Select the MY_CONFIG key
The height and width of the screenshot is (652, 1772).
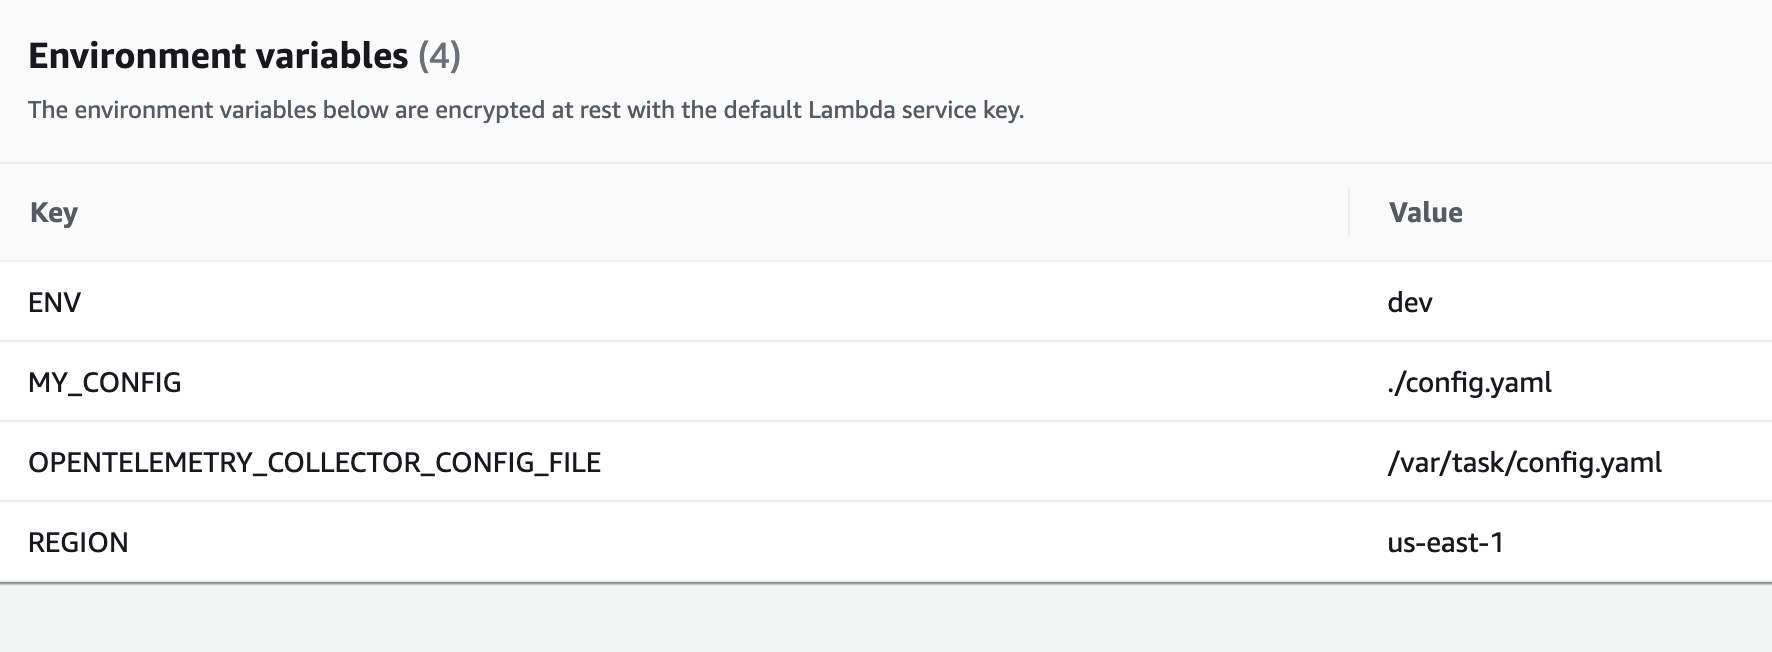(105, 382)
